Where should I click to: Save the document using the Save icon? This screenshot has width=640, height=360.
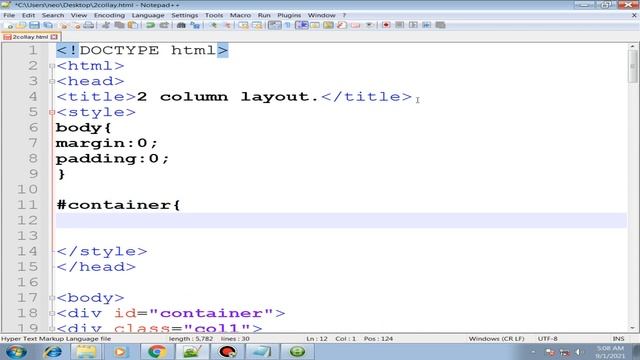(34, 25)
